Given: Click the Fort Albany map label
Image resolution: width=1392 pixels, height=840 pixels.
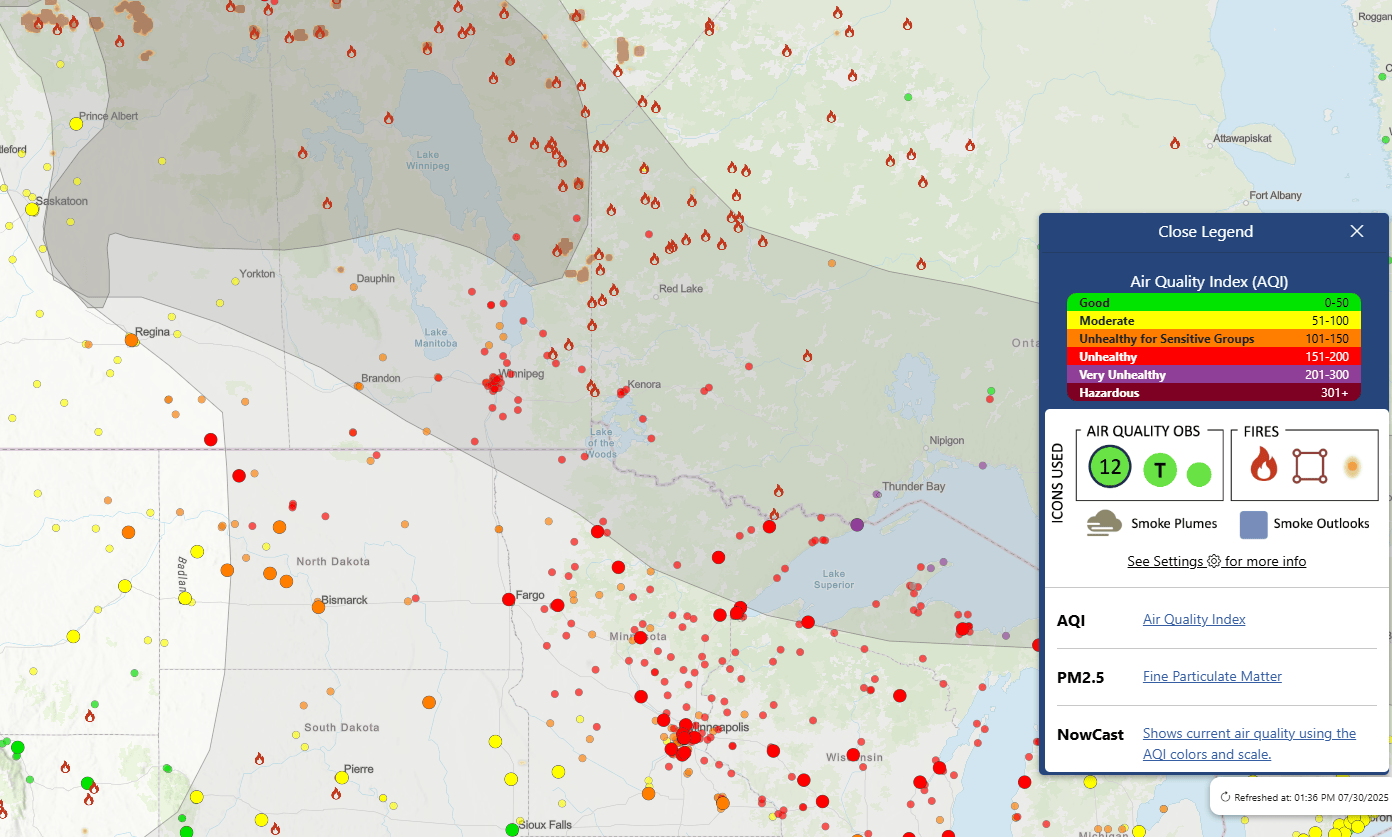Looking at the screenshot, I should tap(1275, 195).
